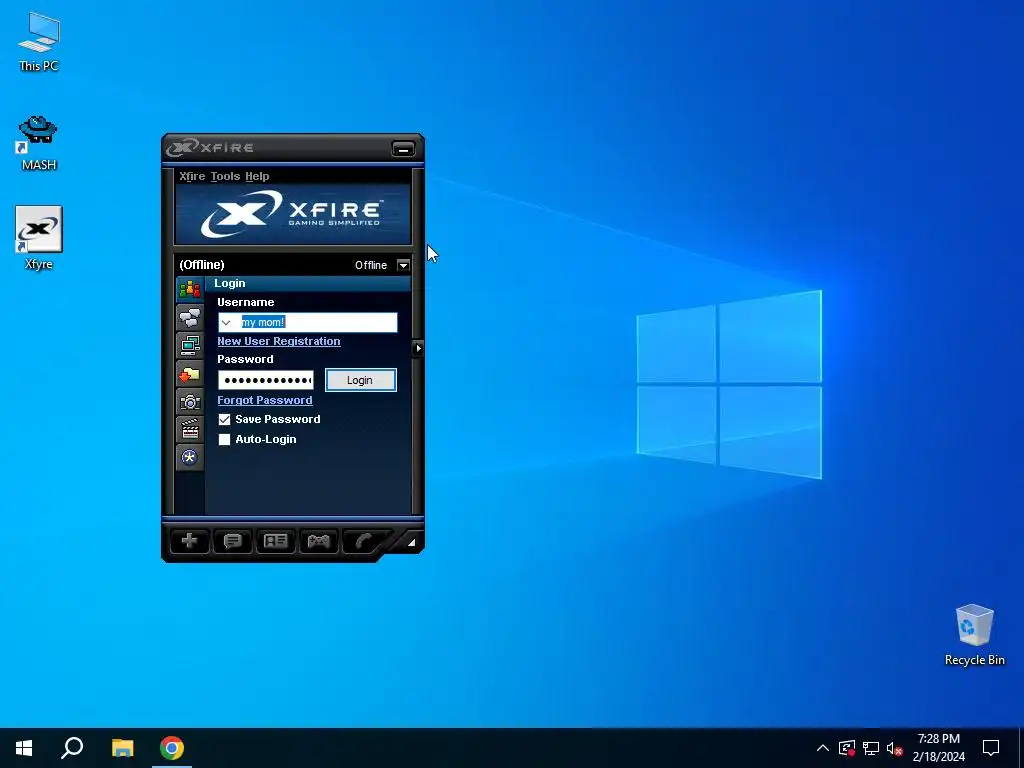Click the network tray icon
Image resolution: width=1024 pixels, height=768 pixels.
pyautogui.click(x=871, y=748)
